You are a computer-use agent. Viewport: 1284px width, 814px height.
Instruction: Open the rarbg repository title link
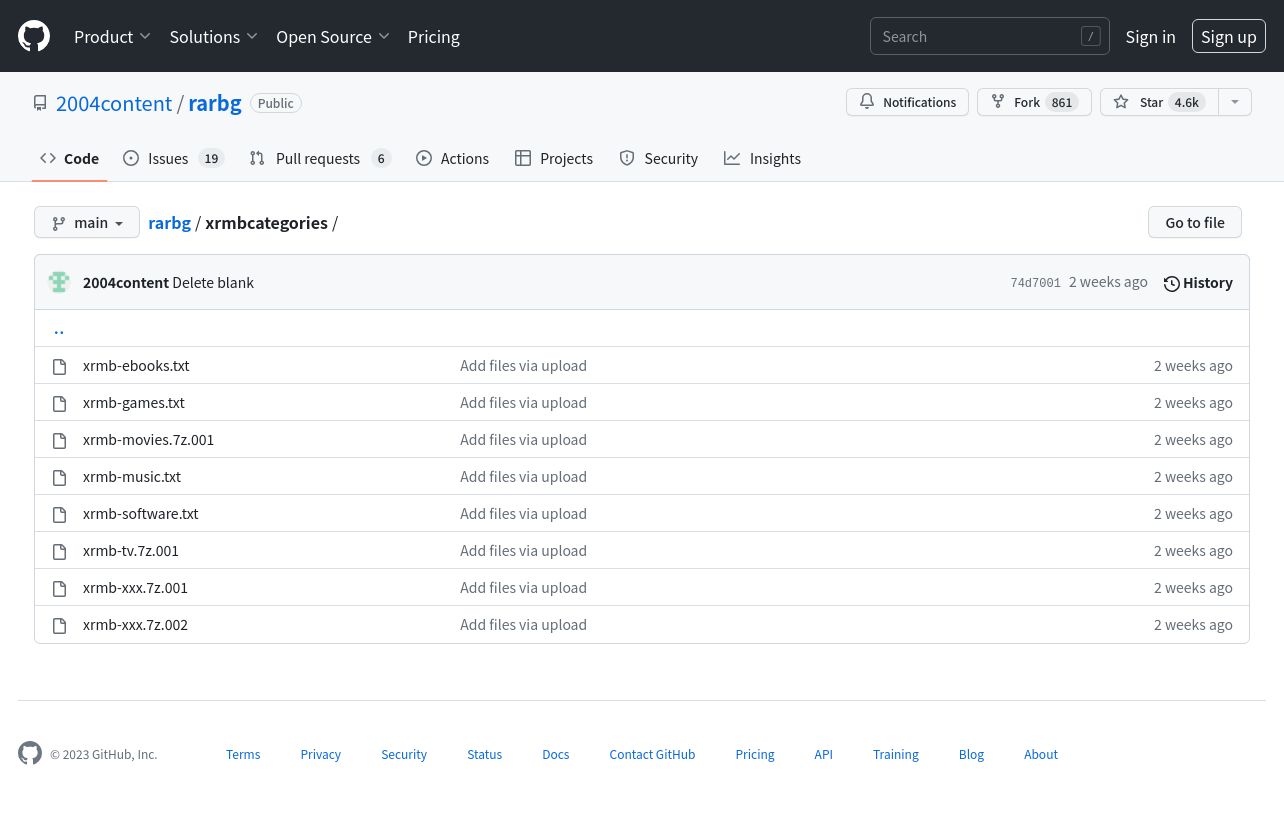tap(215, 103)
